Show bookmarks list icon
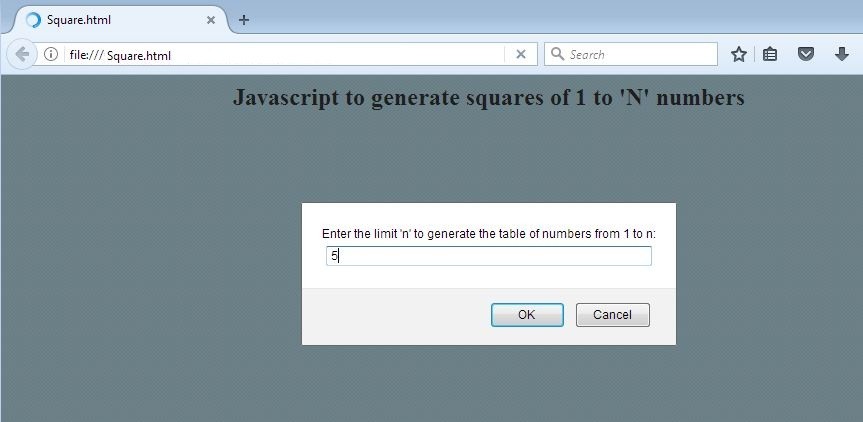 pos(769,54)
